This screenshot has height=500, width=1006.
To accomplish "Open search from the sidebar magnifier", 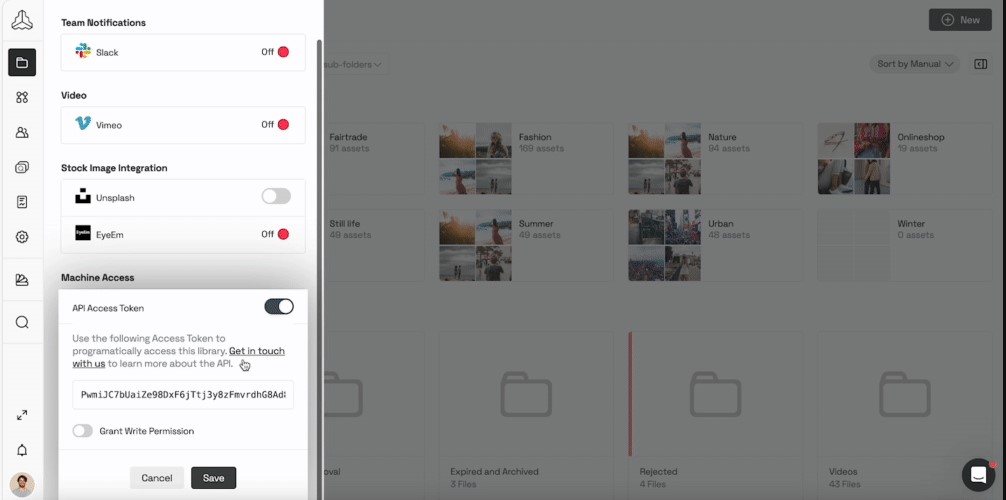I will tap(22, 322).
